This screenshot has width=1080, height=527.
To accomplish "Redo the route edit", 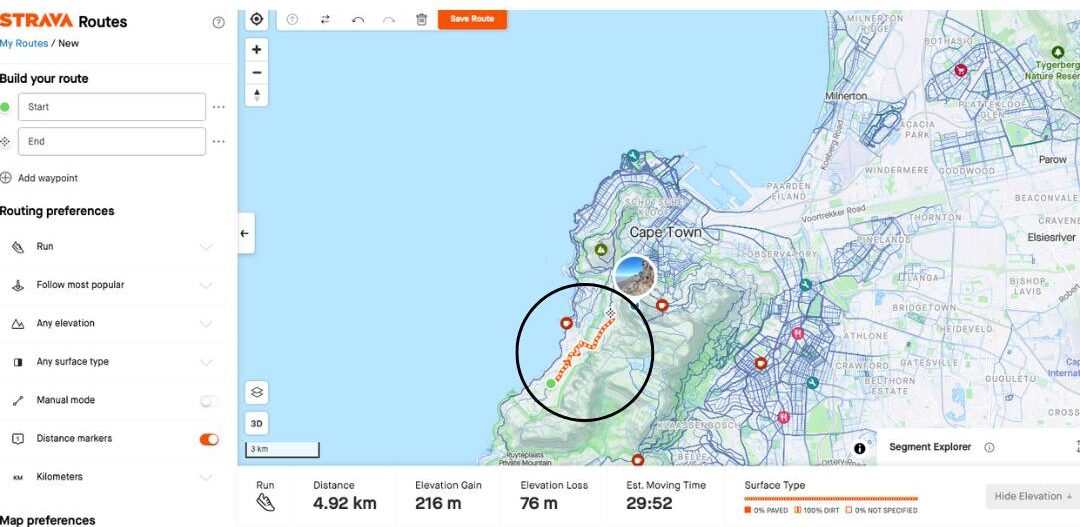I will tap(389, 19).
